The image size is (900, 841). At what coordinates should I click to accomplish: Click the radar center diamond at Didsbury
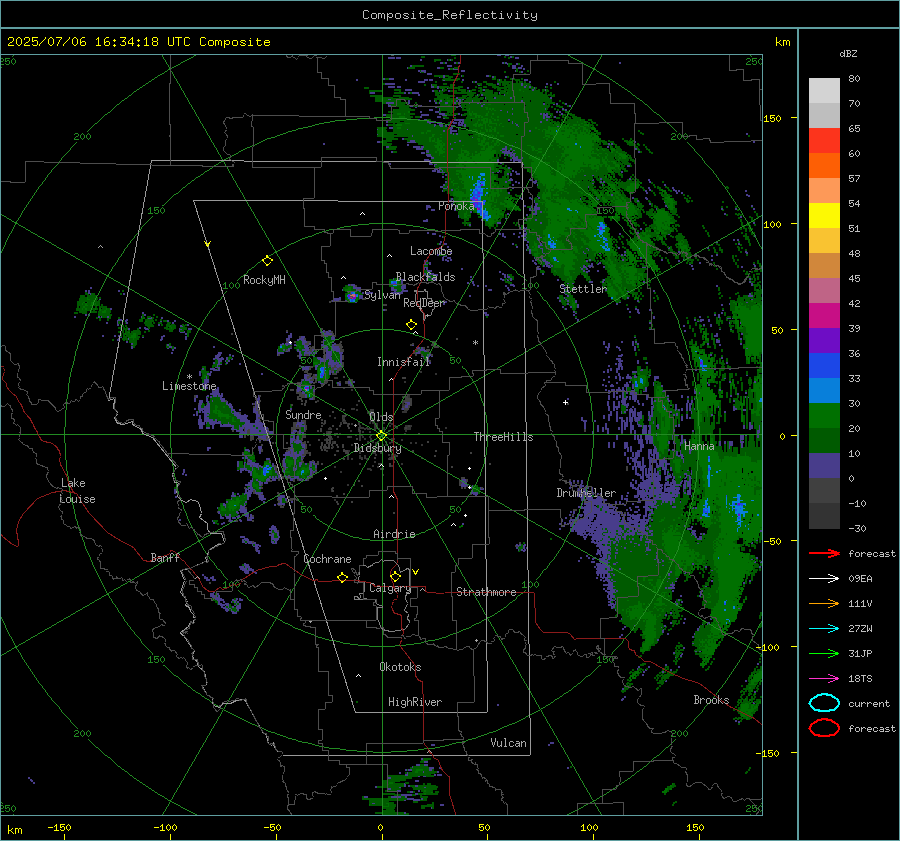pos(382,436)
